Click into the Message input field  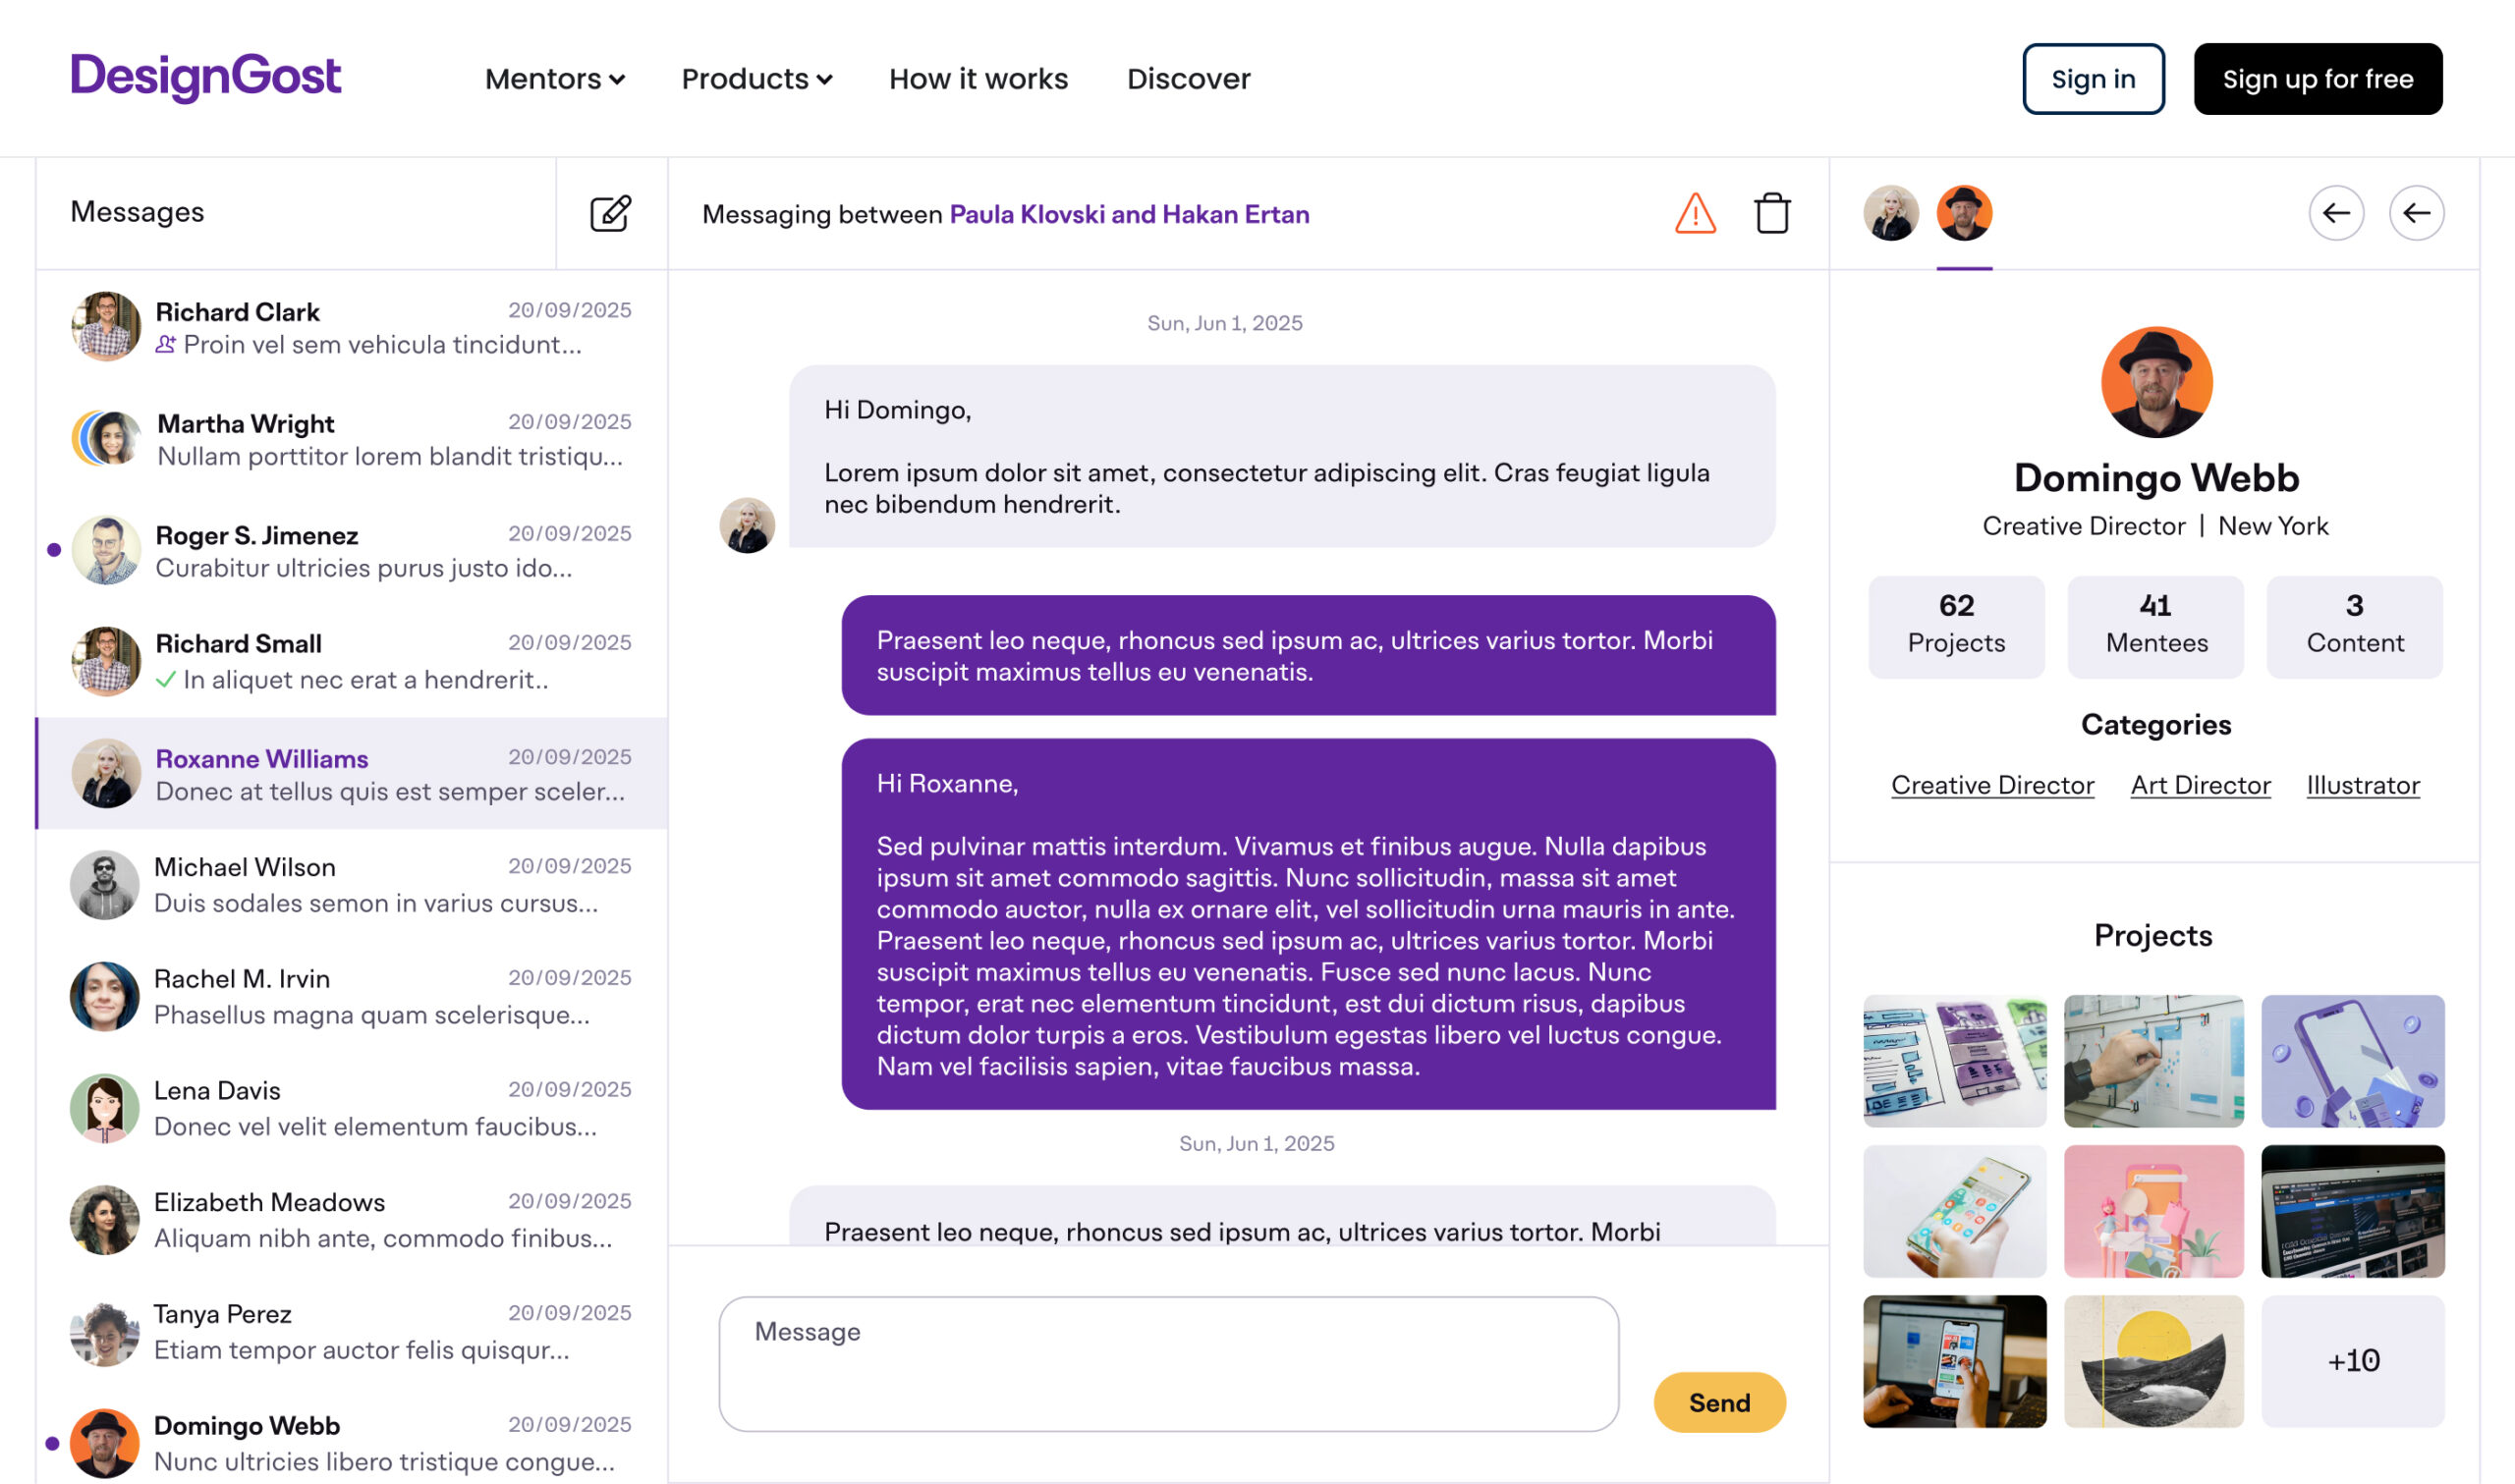[x=1168, y=1363]
